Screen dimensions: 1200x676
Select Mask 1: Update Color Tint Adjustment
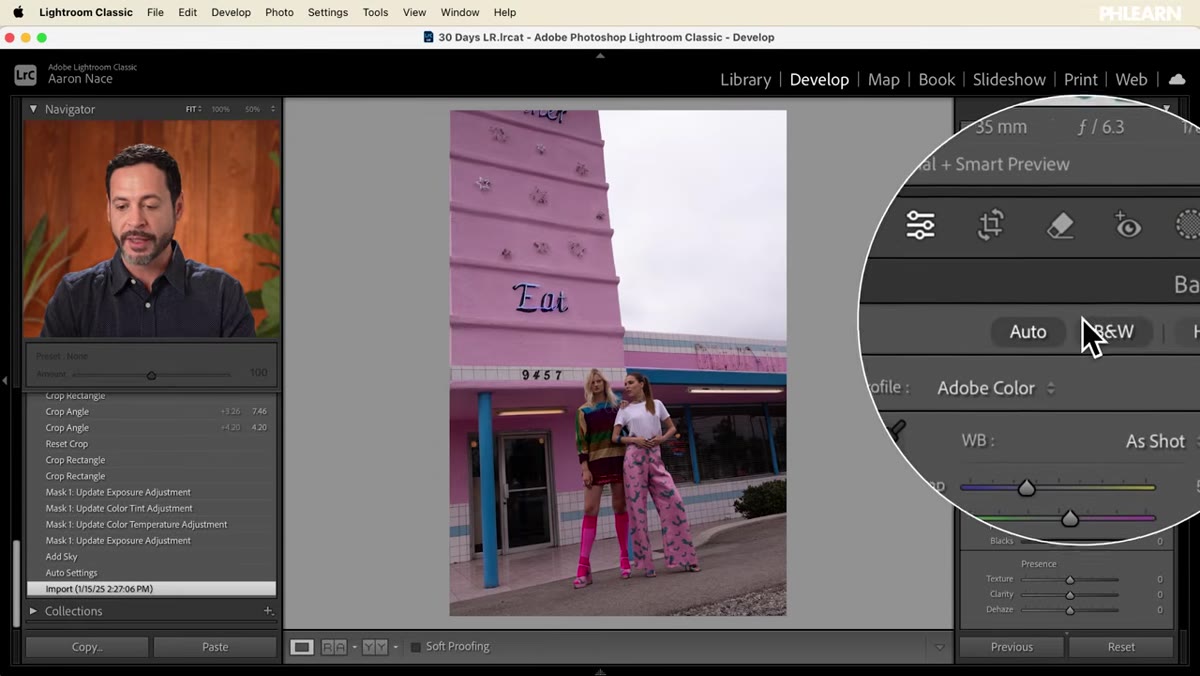point(151,508)
